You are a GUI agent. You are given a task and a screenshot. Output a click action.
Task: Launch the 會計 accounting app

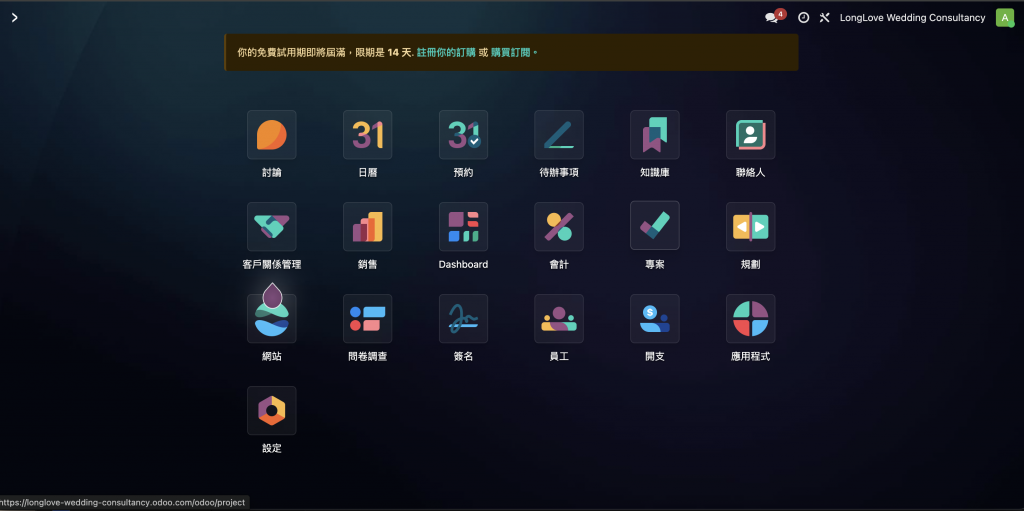point(559,227)
